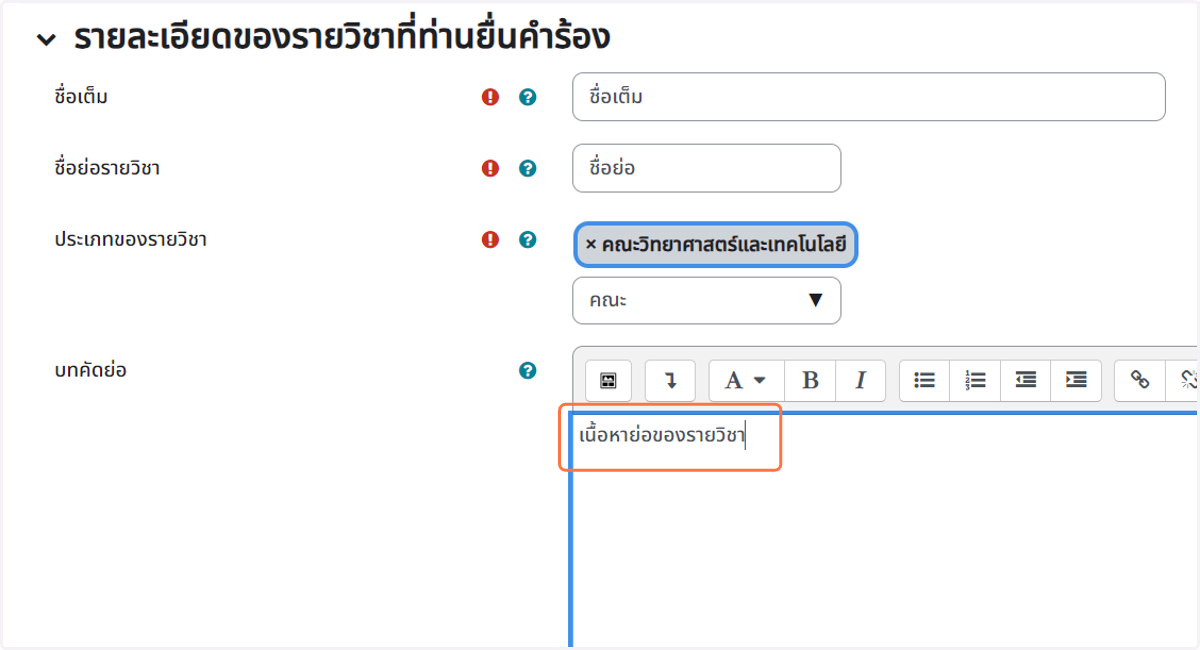Click the required icon beside ชื่อเต็ม
Image resolution: width=1200 pixels, height=650 pixels.
(x=490, y=97)
